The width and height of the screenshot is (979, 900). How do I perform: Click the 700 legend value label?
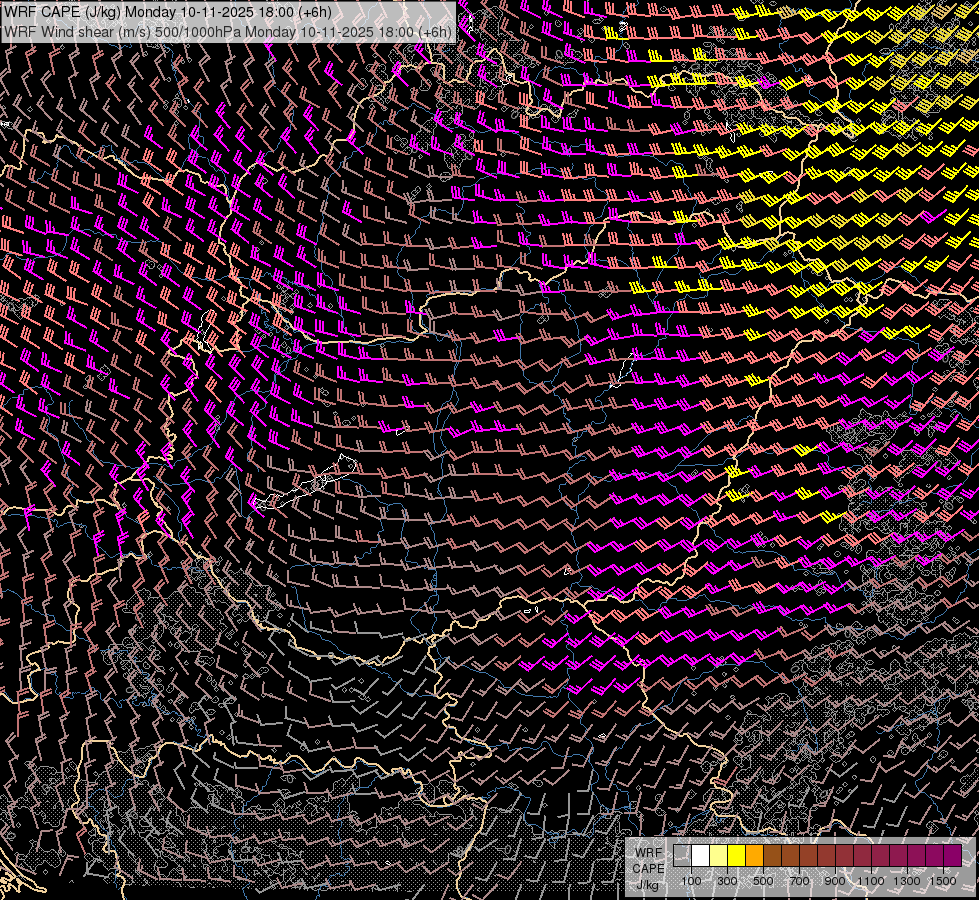click(x=799, y=881)
